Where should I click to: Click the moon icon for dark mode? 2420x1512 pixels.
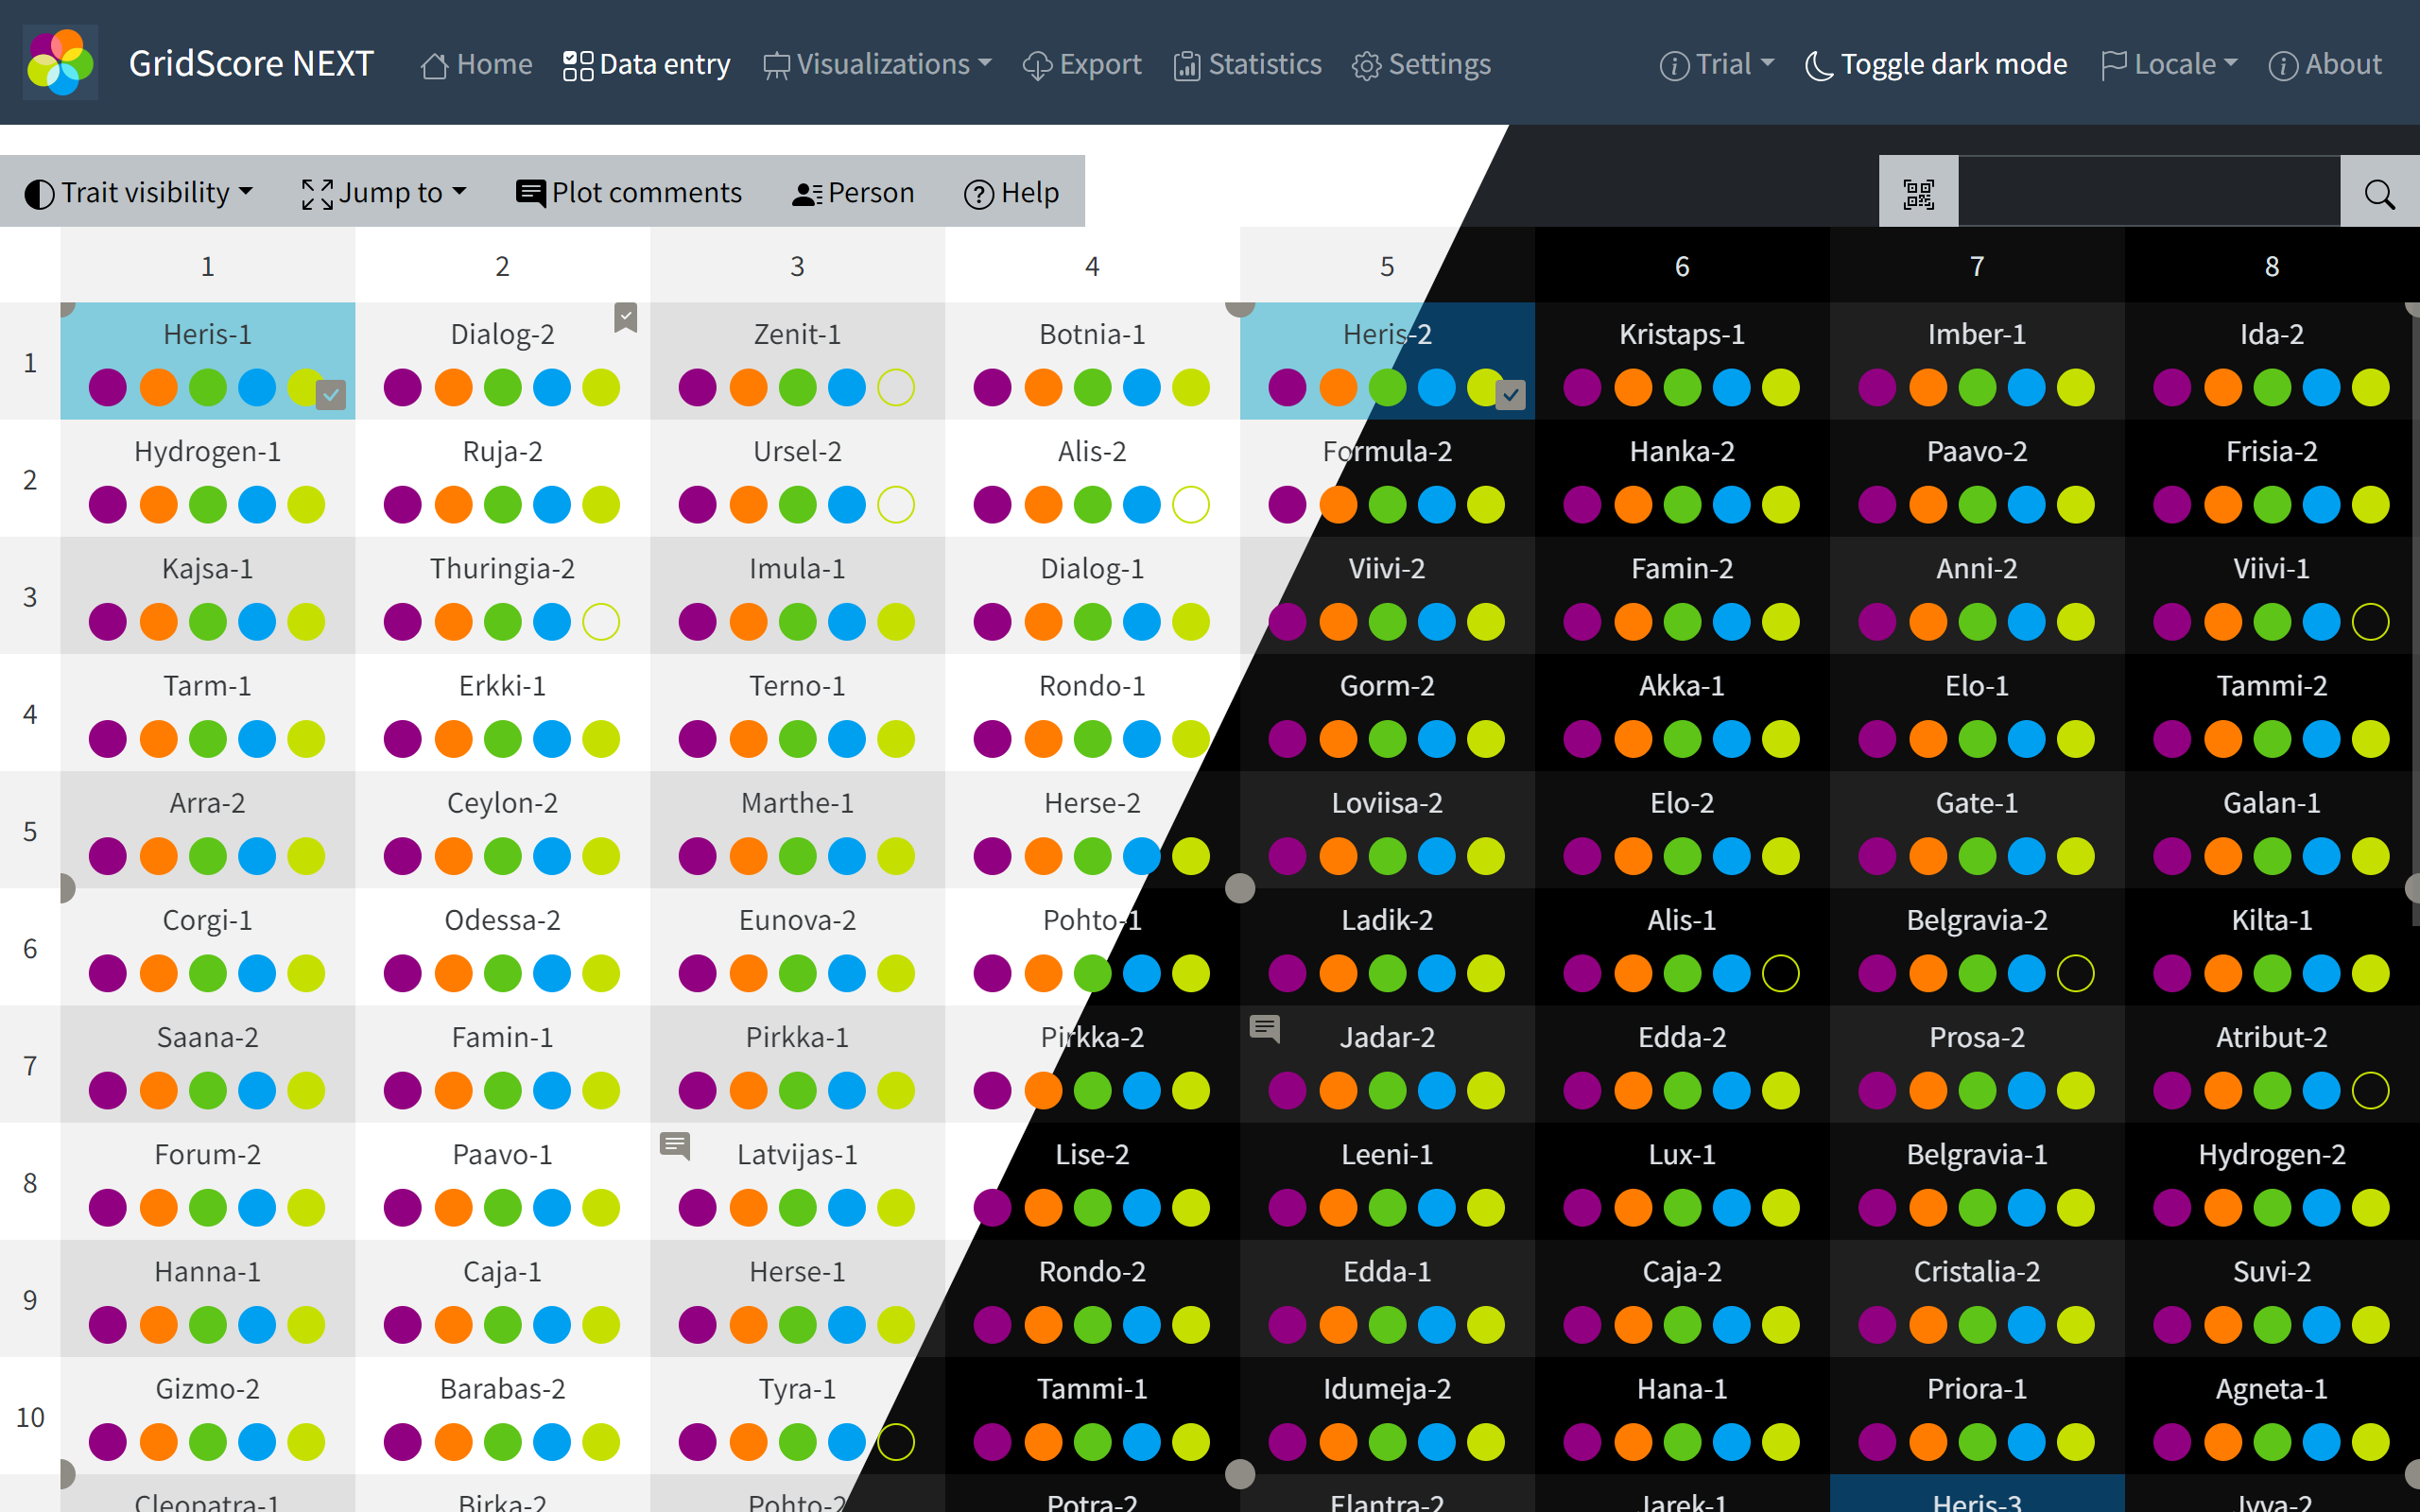tap(1819, 66)
